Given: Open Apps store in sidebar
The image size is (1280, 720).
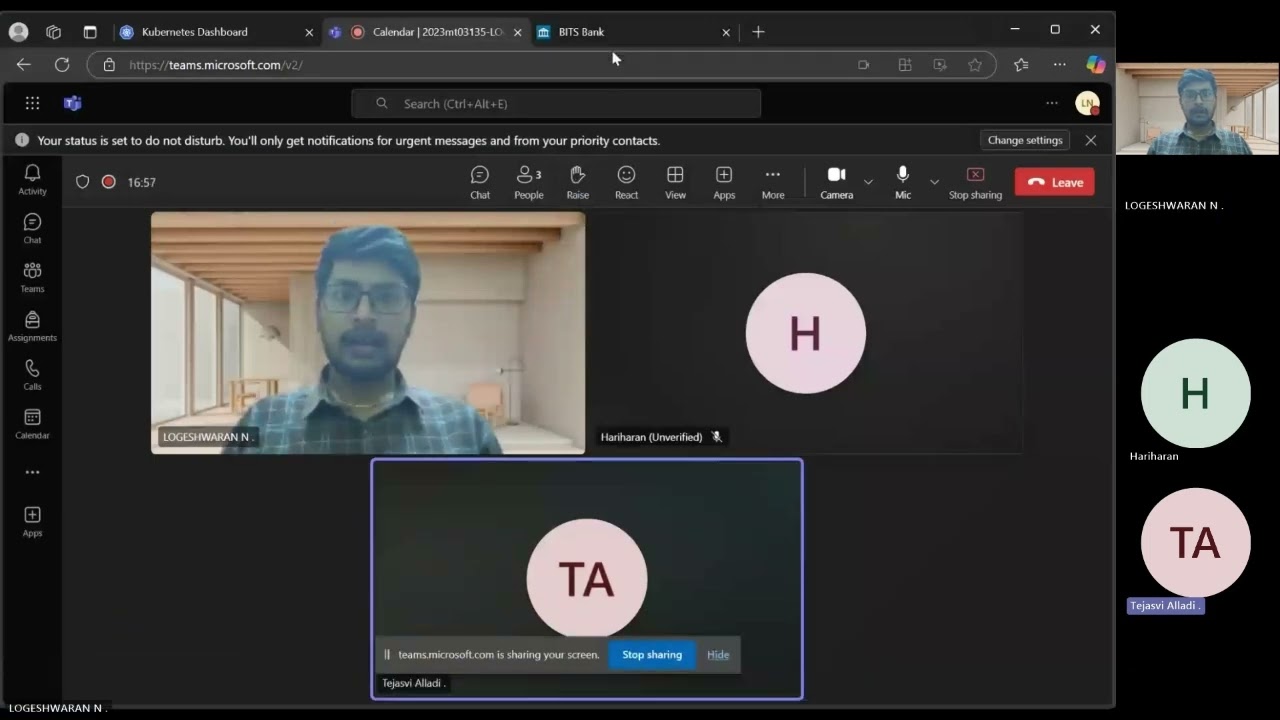Looking at the screenshot, I should (x=32, y=521).
